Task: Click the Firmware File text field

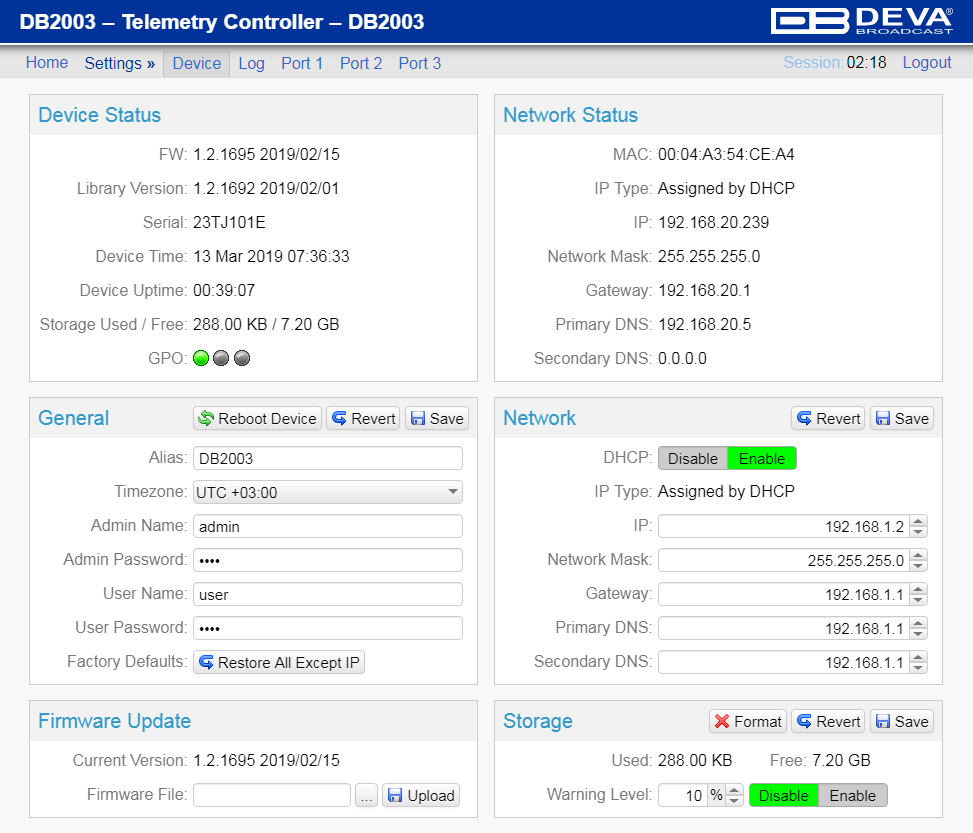Action: point(272,795)
